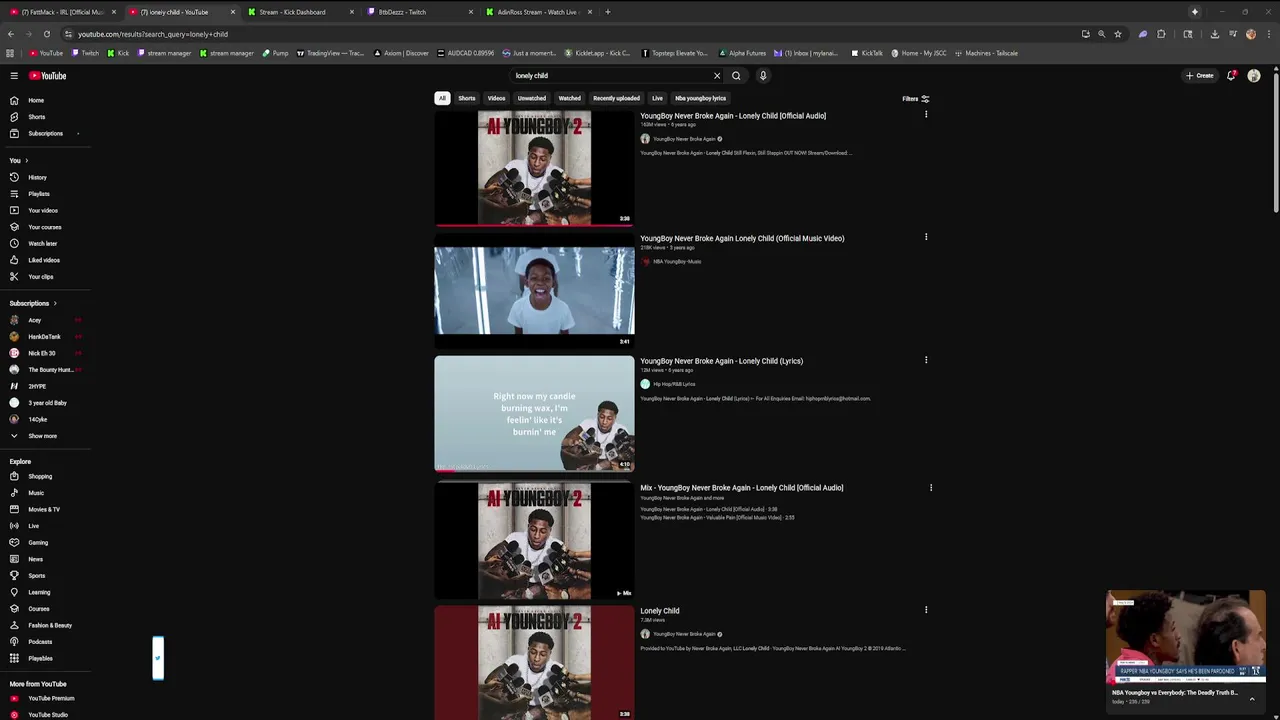The width and height of the screenshot is (1280, 720).
Task: Click the browser address bar URL
Action: pyautogui.click(x=152, y=34)
